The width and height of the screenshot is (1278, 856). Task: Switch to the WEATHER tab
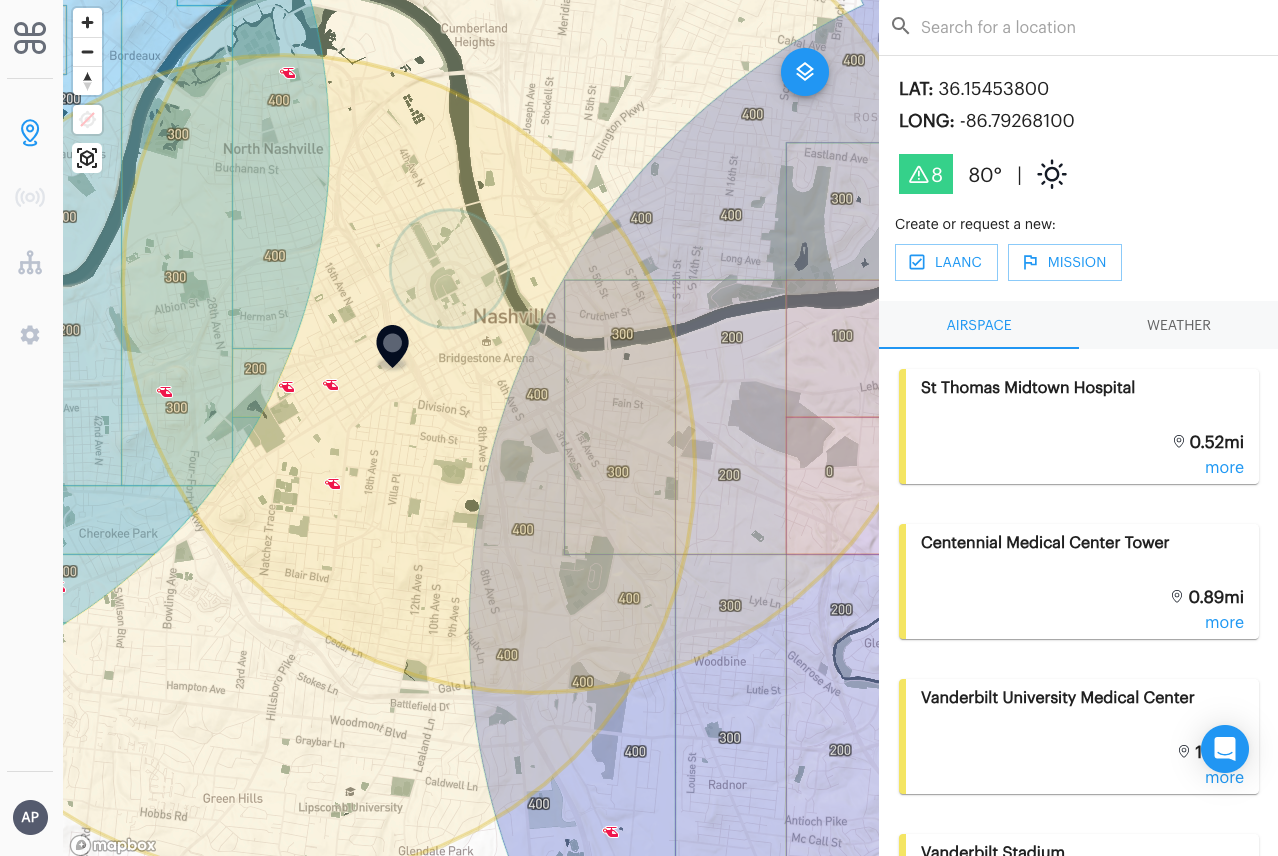(x=1179, y=325)
